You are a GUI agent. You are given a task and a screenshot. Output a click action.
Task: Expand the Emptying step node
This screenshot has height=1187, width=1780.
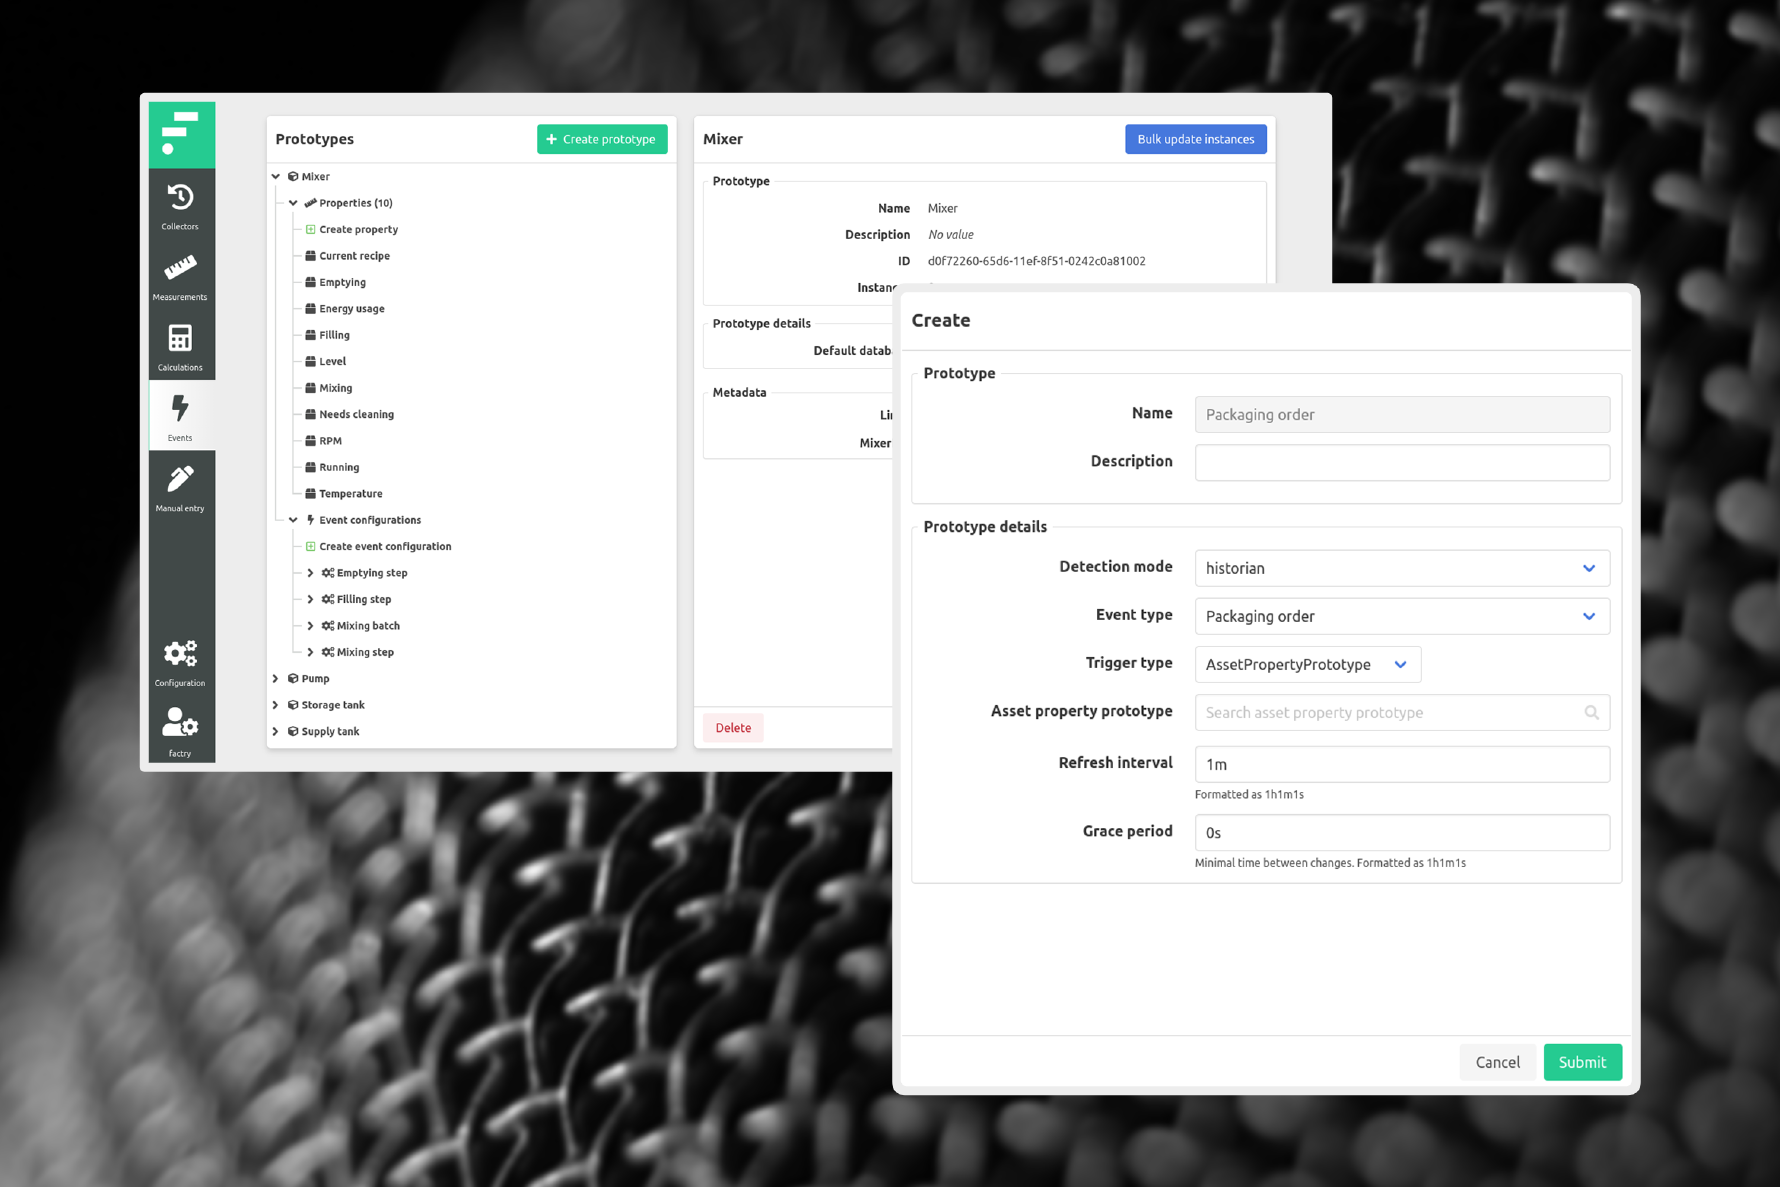point(310,573)
